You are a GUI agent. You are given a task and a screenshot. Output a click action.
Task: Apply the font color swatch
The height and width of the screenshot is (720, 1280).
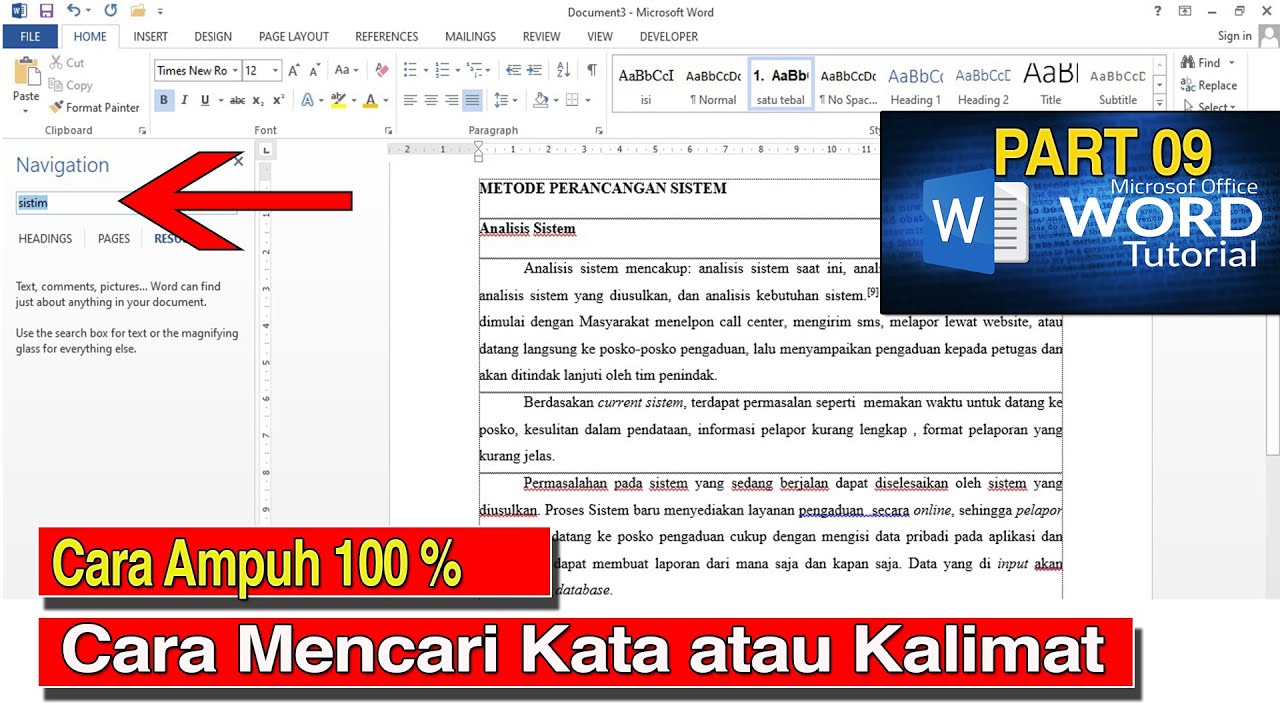click(x=370, y=100)
